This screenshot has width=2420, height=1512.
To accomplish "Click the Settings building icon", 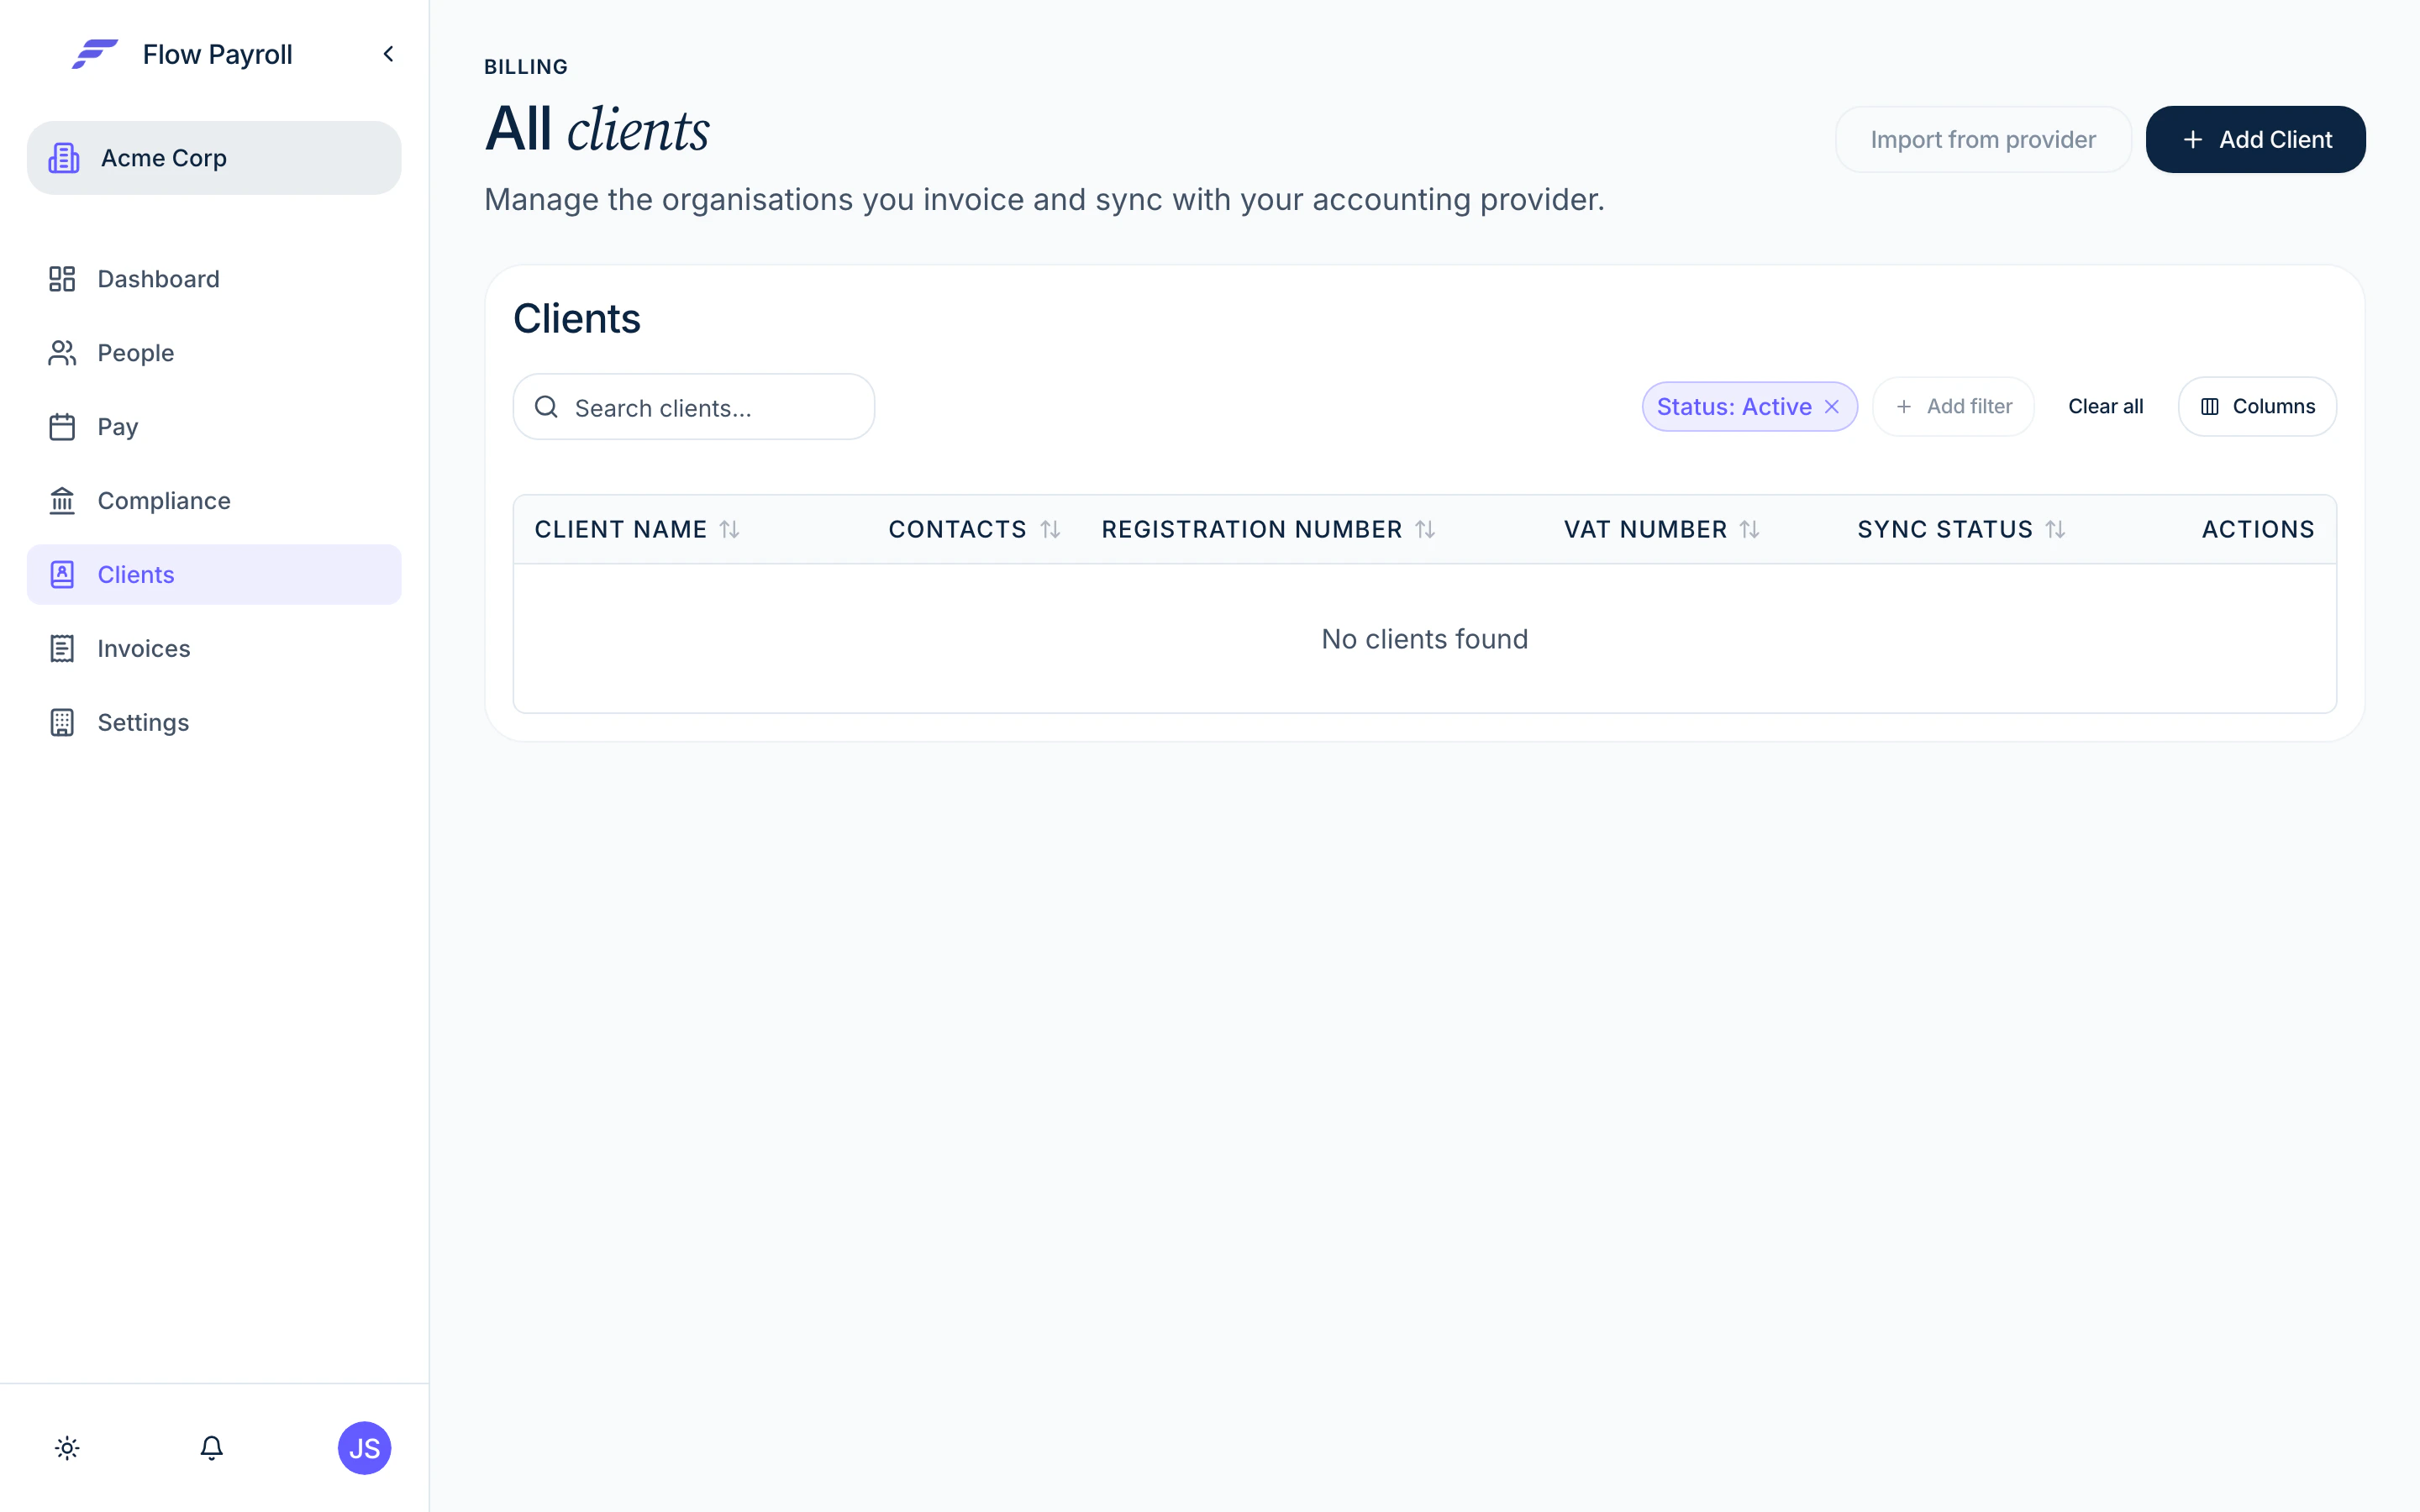I will click(x=62, y=723).
